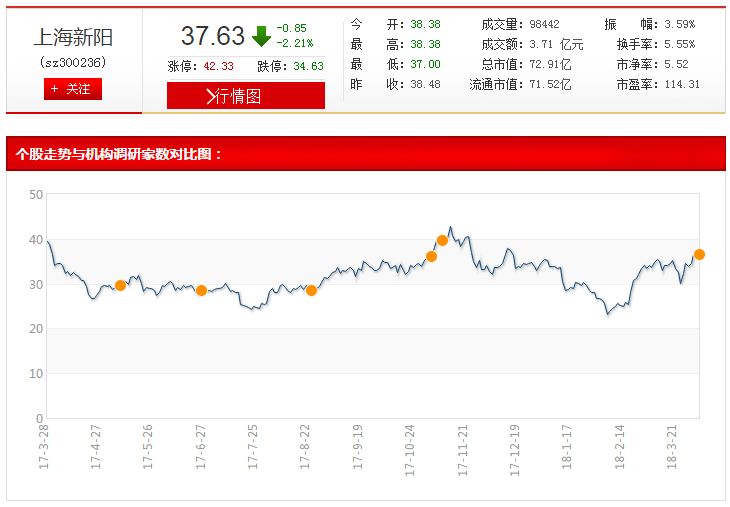The image size is (730, 507).
Task: Click the y-axis label 20
Action: (36, 329)
